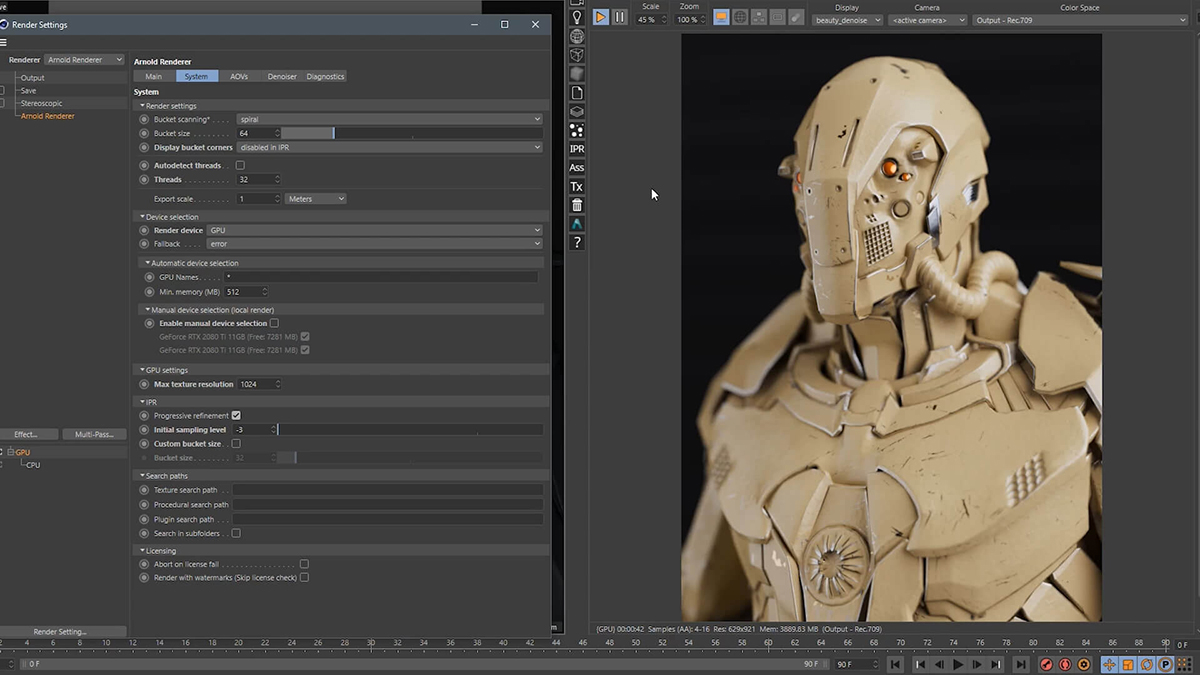1200x675 pixels.
Task: Toggle the Stereoscopic checkbox in settings list
Action: pos(2,103)
